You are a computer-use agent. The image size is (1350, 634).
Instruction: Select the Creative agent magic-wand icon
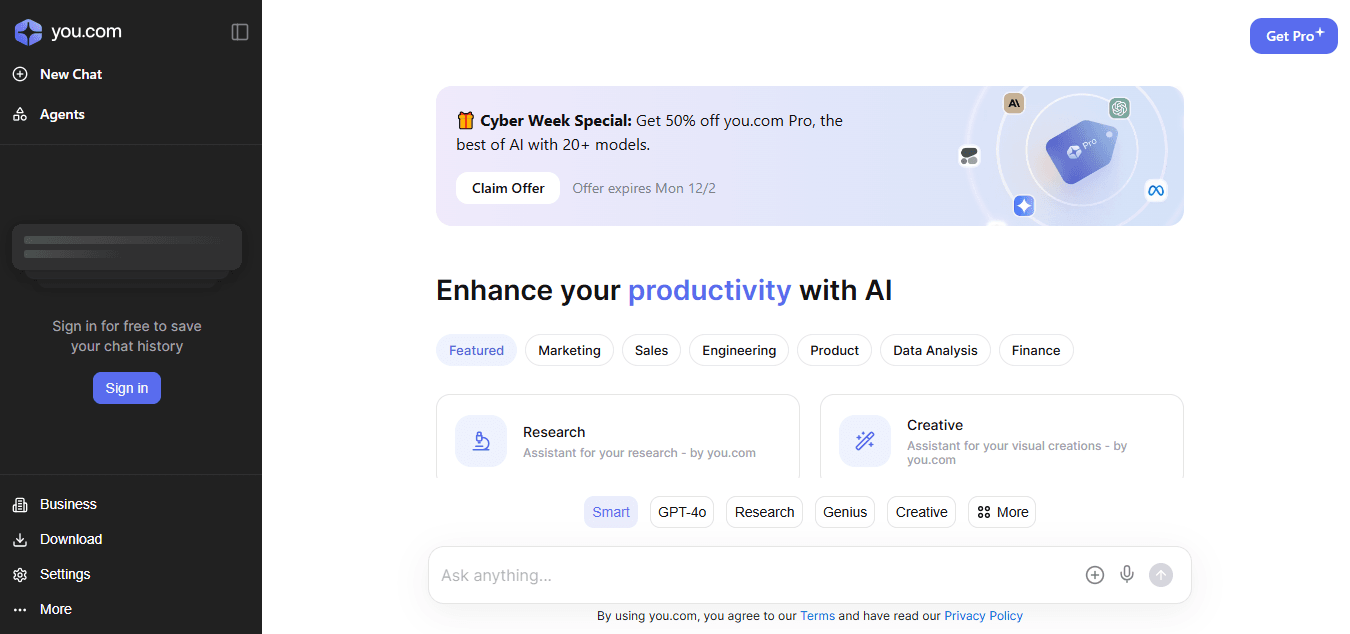[x=864, y=440]
